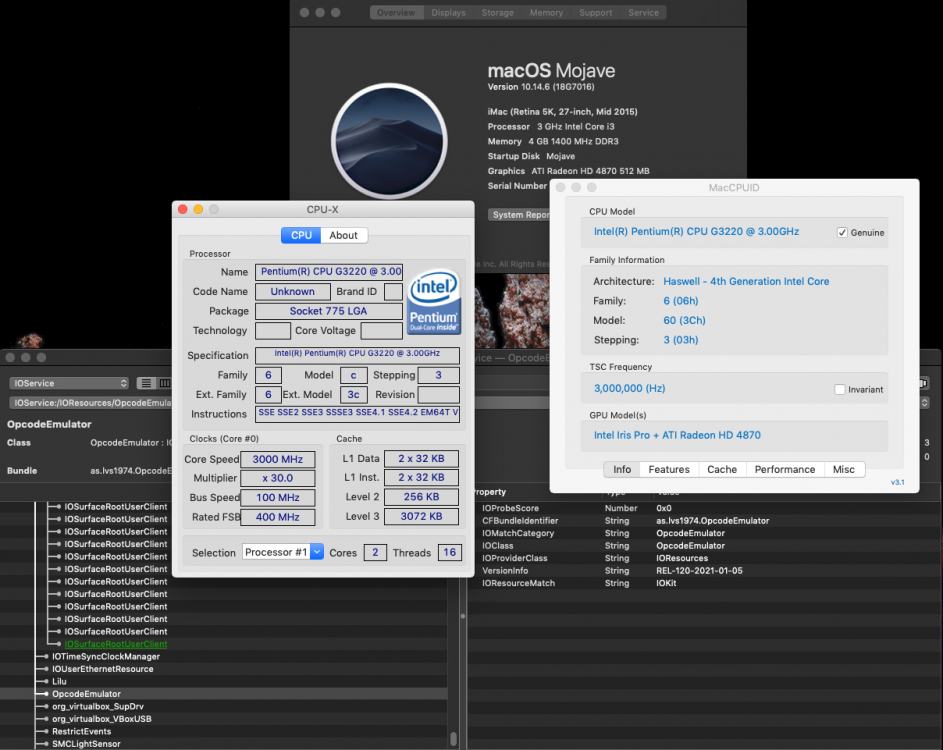
Task: Click the split divider handle between panes
Action: pos(462,616)
